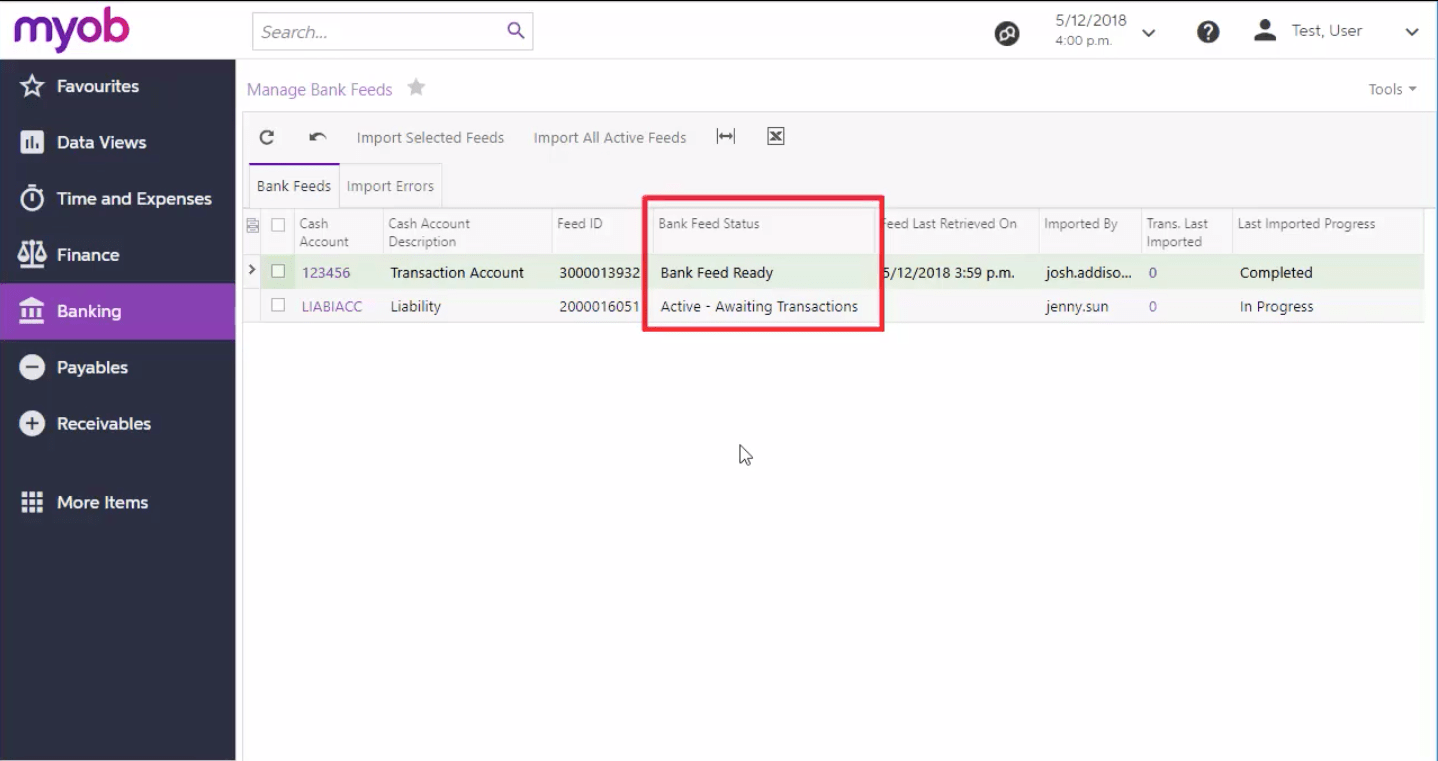Select the LIABIACC row checkbox
The height and width of the screenshot is (761, 1438).
(277, 306)
